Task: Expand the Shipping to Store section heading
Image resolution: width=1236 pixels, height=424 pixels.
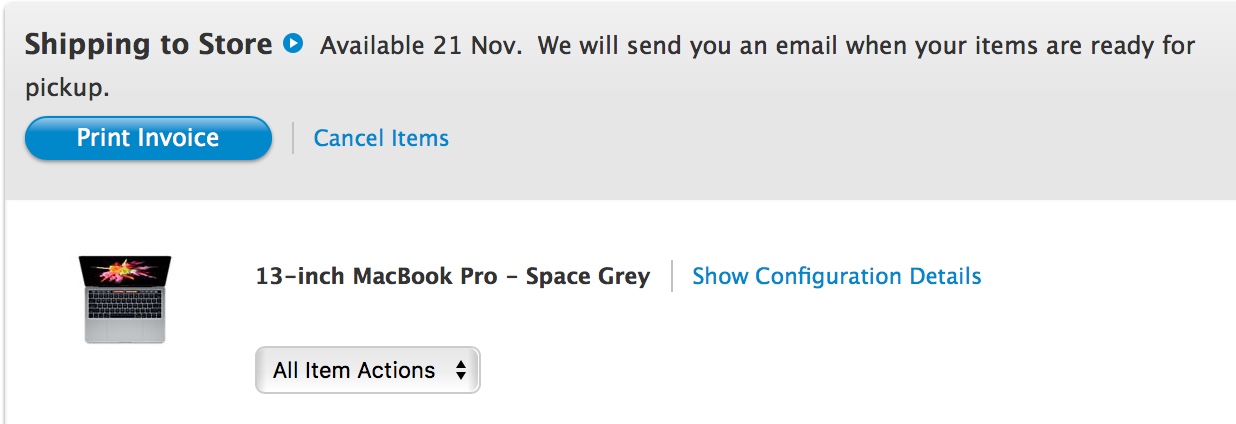Action: click(x=148, y=44)
